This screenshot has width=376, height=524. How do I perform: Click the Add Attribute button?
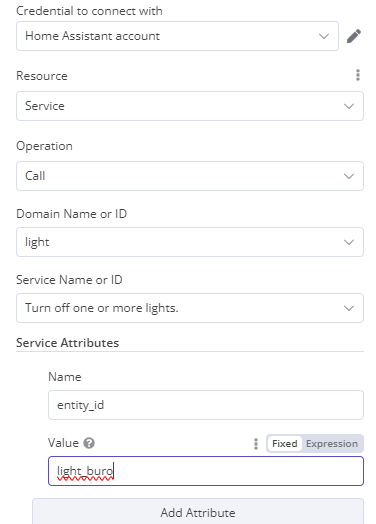click(198, 512)
